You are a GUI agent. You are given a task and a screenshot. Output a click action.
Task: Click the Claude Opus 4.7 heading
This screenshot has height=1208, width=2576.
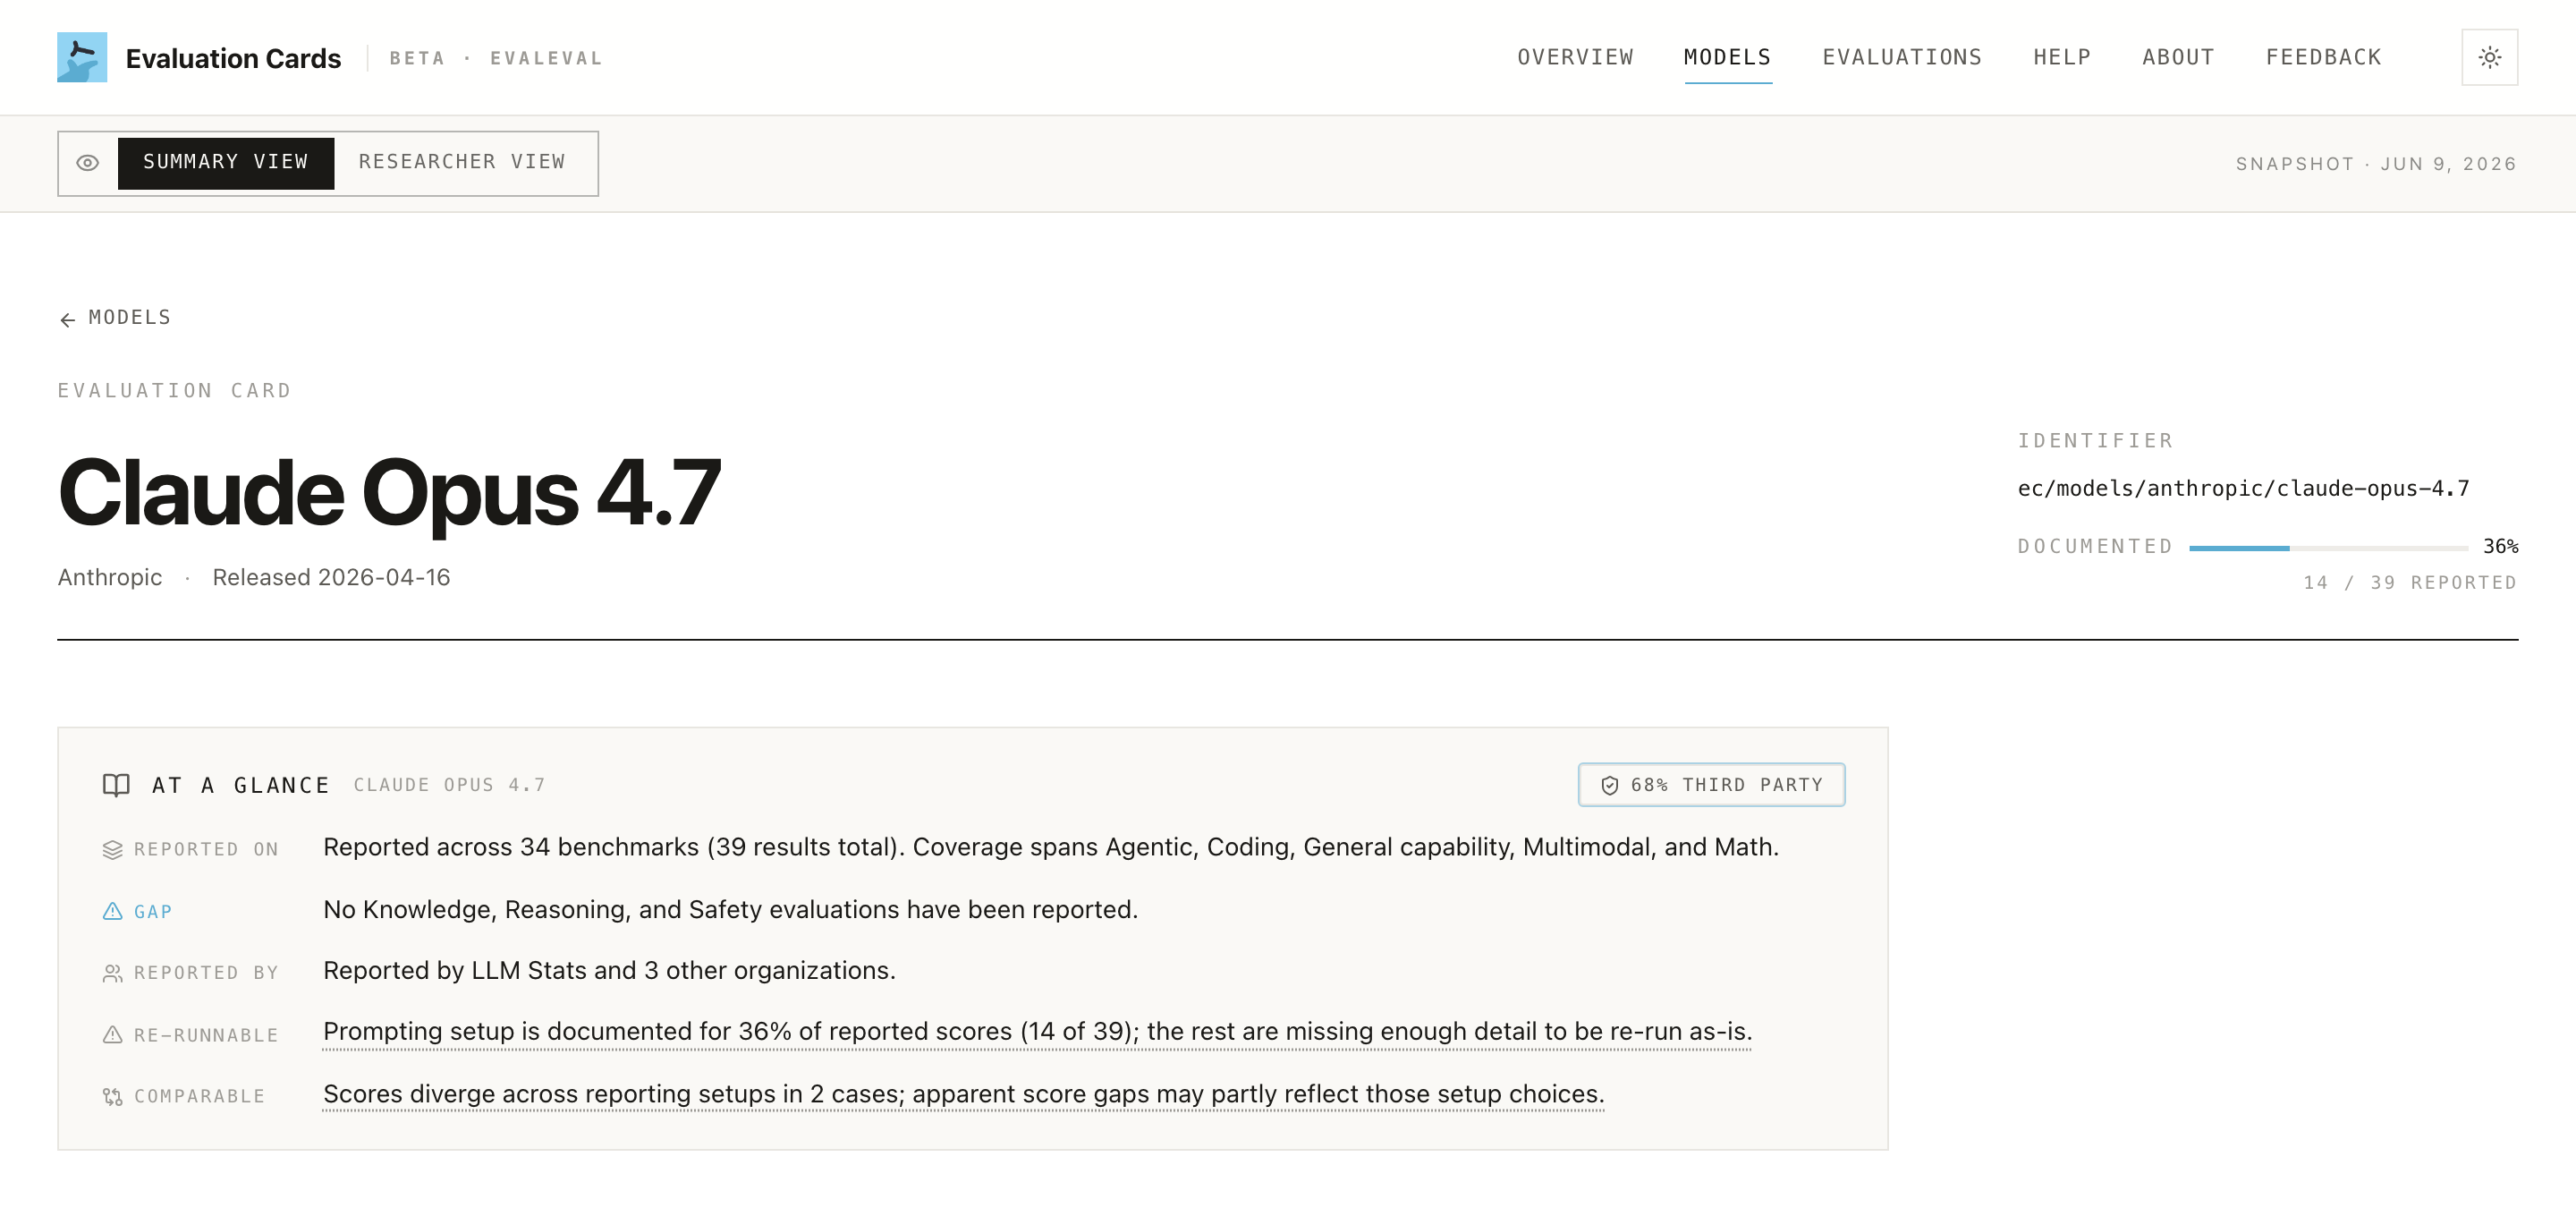[x=389, y=492]
